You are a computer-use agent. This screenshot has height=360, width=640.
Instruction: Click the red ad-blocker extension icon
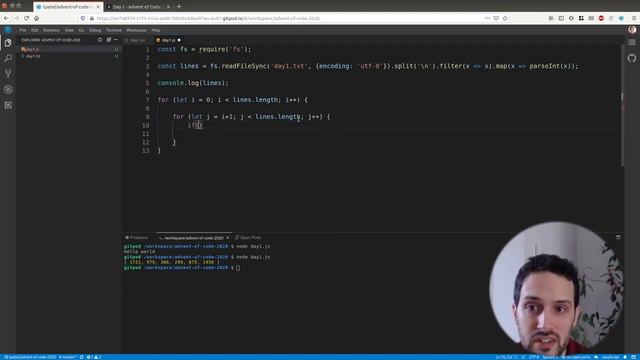click(x=601, y=18)
